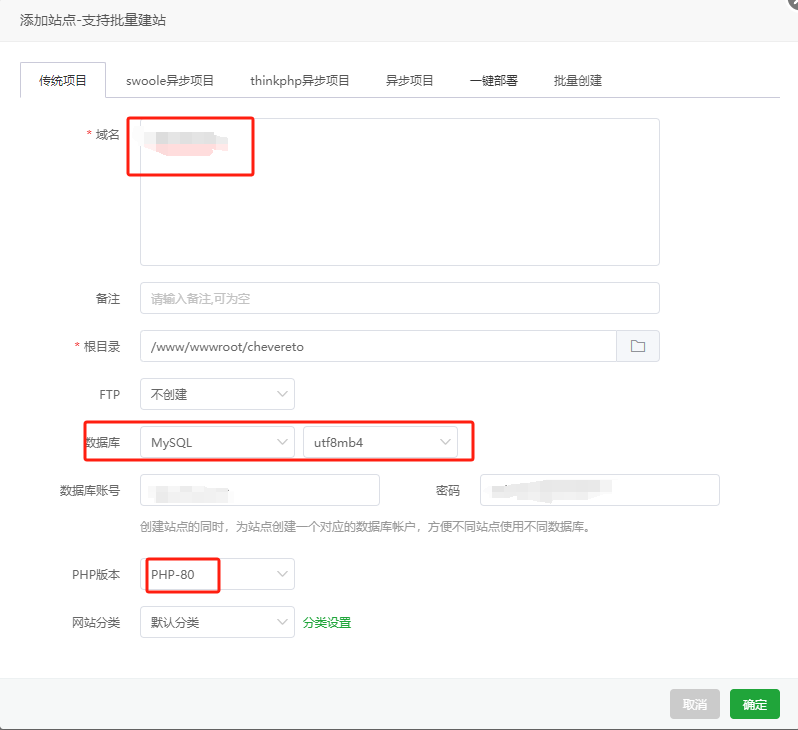Select the thinkphp异步项目 tab

click(300, 80)
